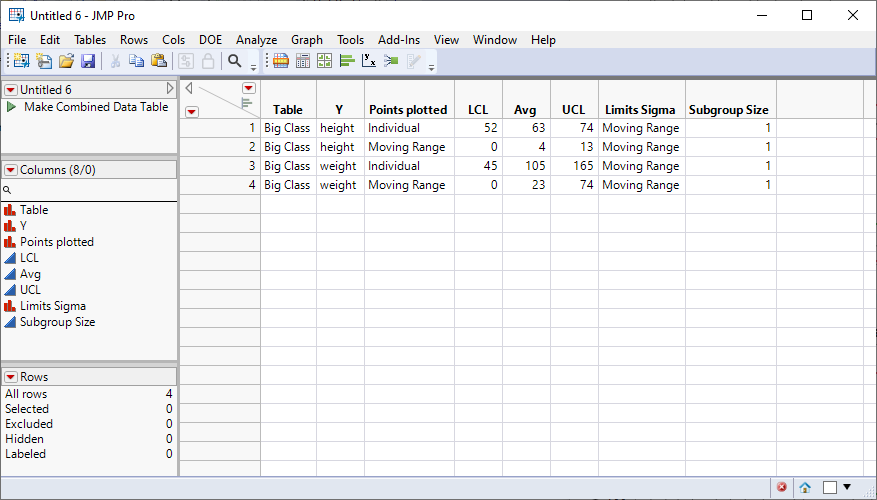Image resolution: width=877 pixels, height=500 pixels.
Task: Open the Window menu
Action: [495, 40]
